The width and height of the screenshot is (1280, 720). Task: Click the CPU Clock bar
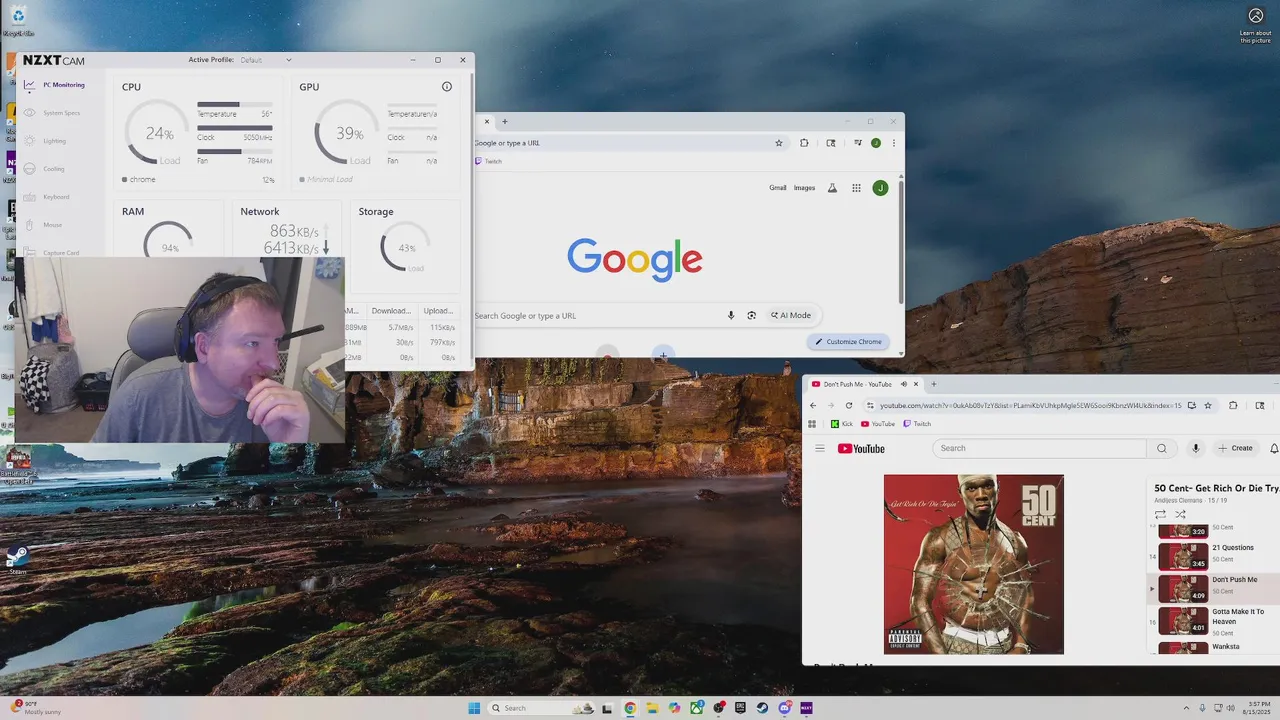click(x=234, y=128)
